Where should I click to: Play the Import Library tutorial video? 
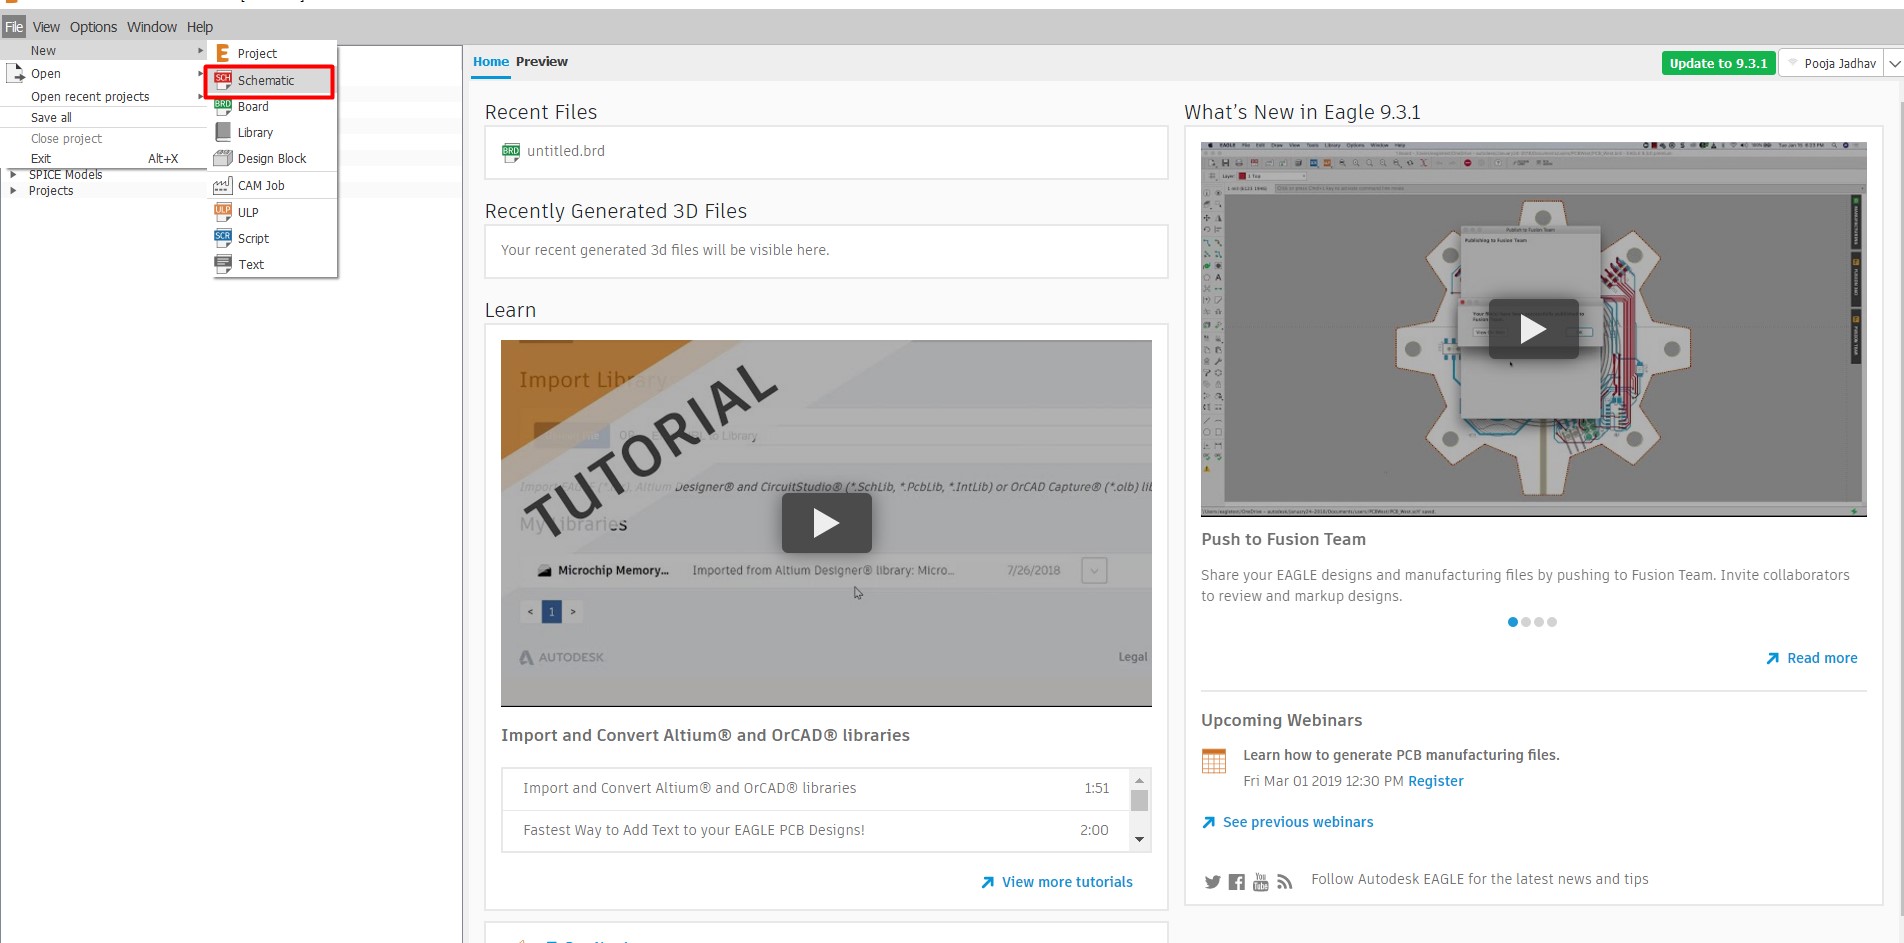(x=826, y=523)
